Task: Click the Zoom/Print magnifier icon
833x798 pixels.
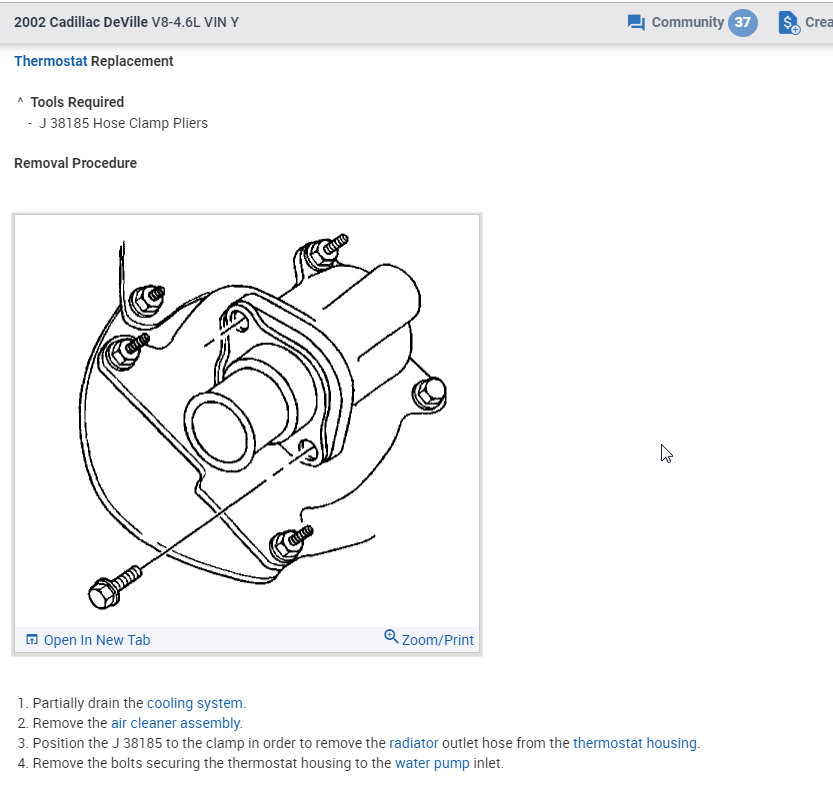Action: (x=391, y=636)
